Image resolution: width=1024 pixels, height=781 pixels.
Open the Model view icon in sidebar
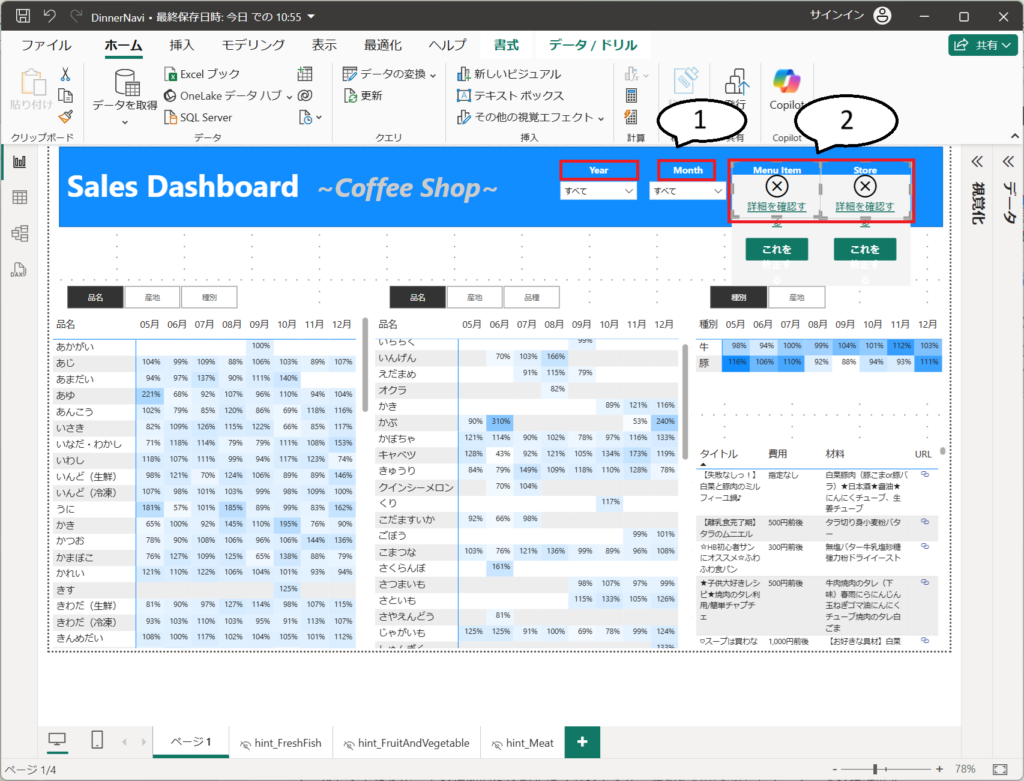click(x=19, y=233)
